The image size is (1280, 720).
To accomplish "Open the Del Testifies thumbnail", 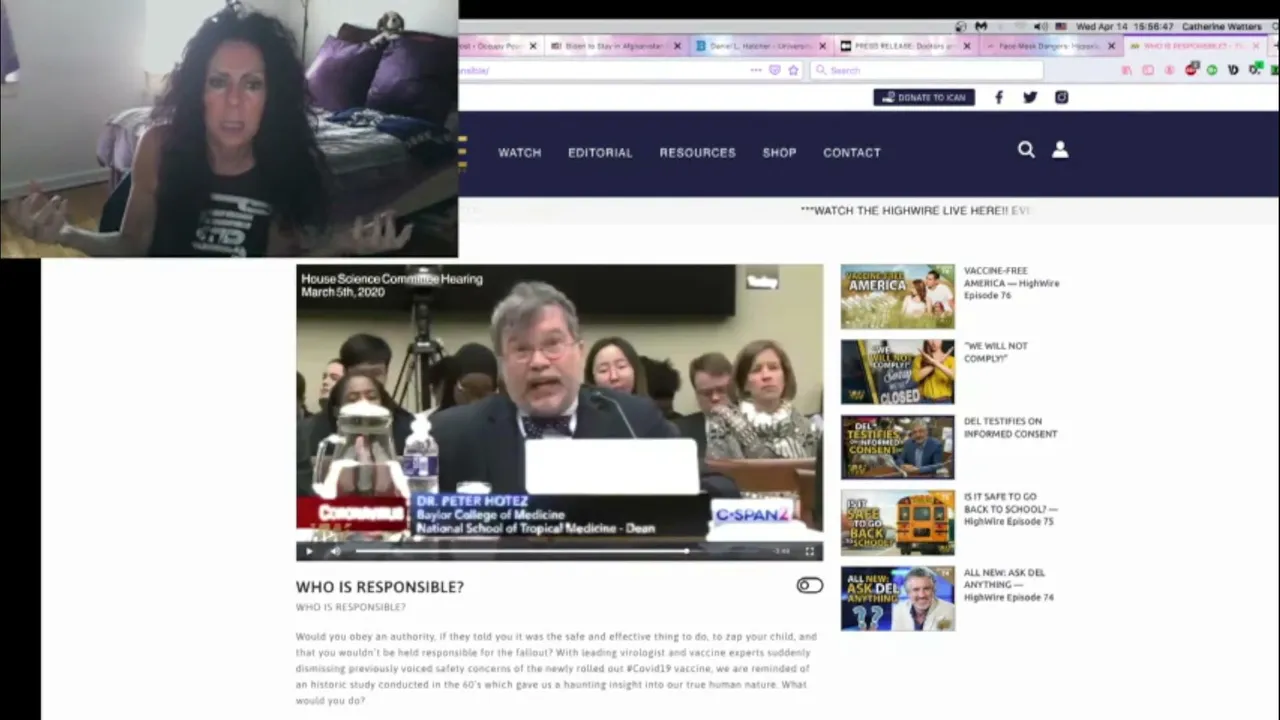I will [897, 448].
